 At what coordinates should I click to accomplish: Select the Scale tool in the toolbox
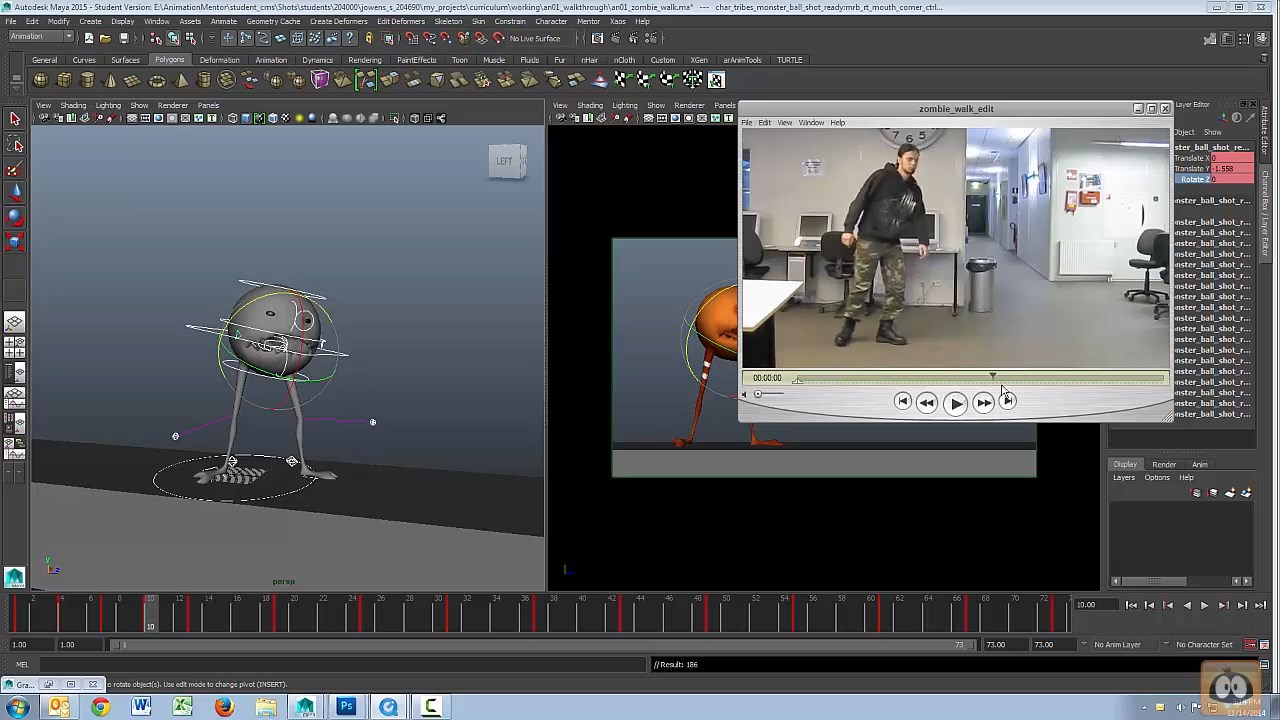click(15, 243)
